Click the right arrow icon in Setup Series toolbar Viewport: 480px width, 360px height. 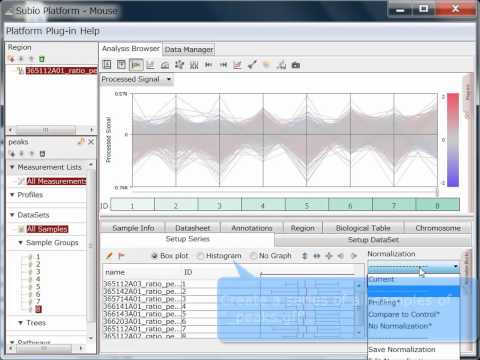pyautogui.click(x=354, y=256)
